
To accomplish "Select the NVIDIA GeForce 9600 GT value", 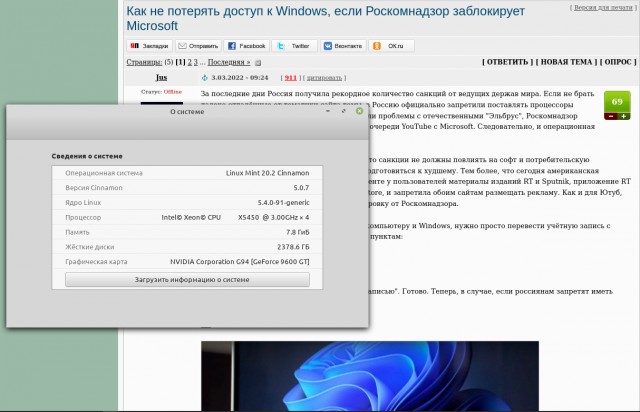I will pyautogui.click(x=240, y=261).
